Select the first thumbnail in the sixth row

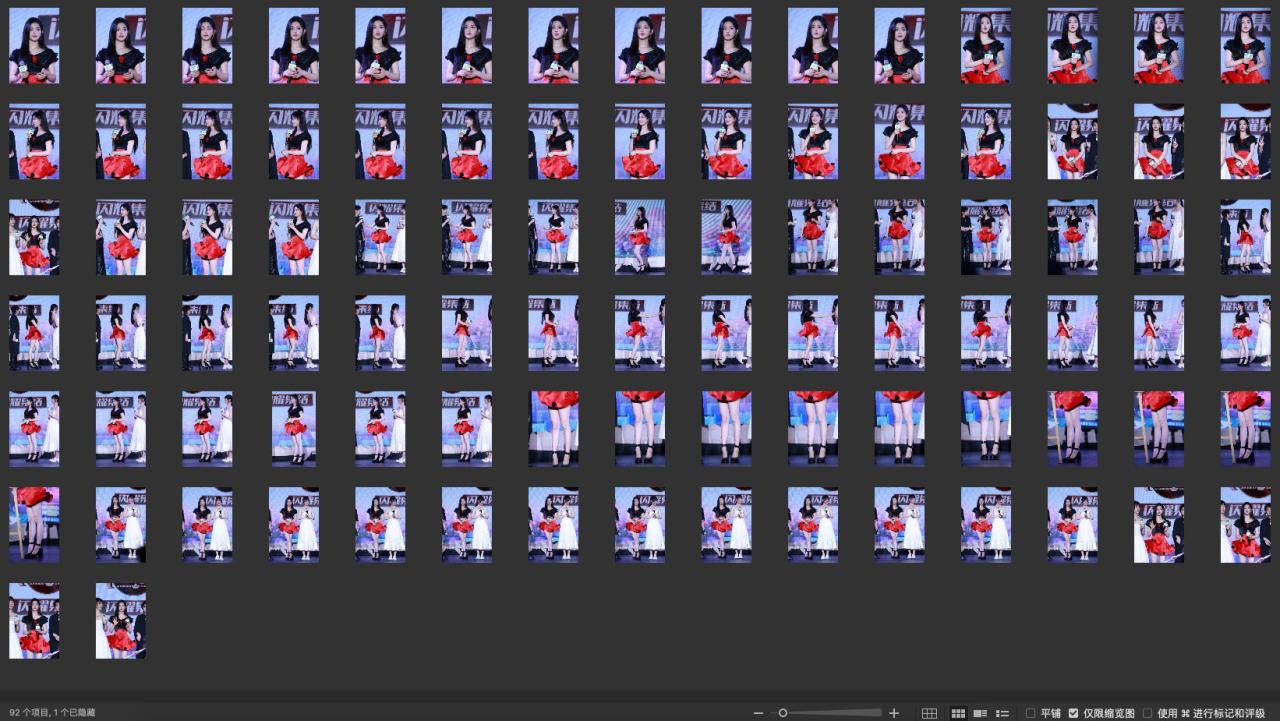click(x=34, y=525)
